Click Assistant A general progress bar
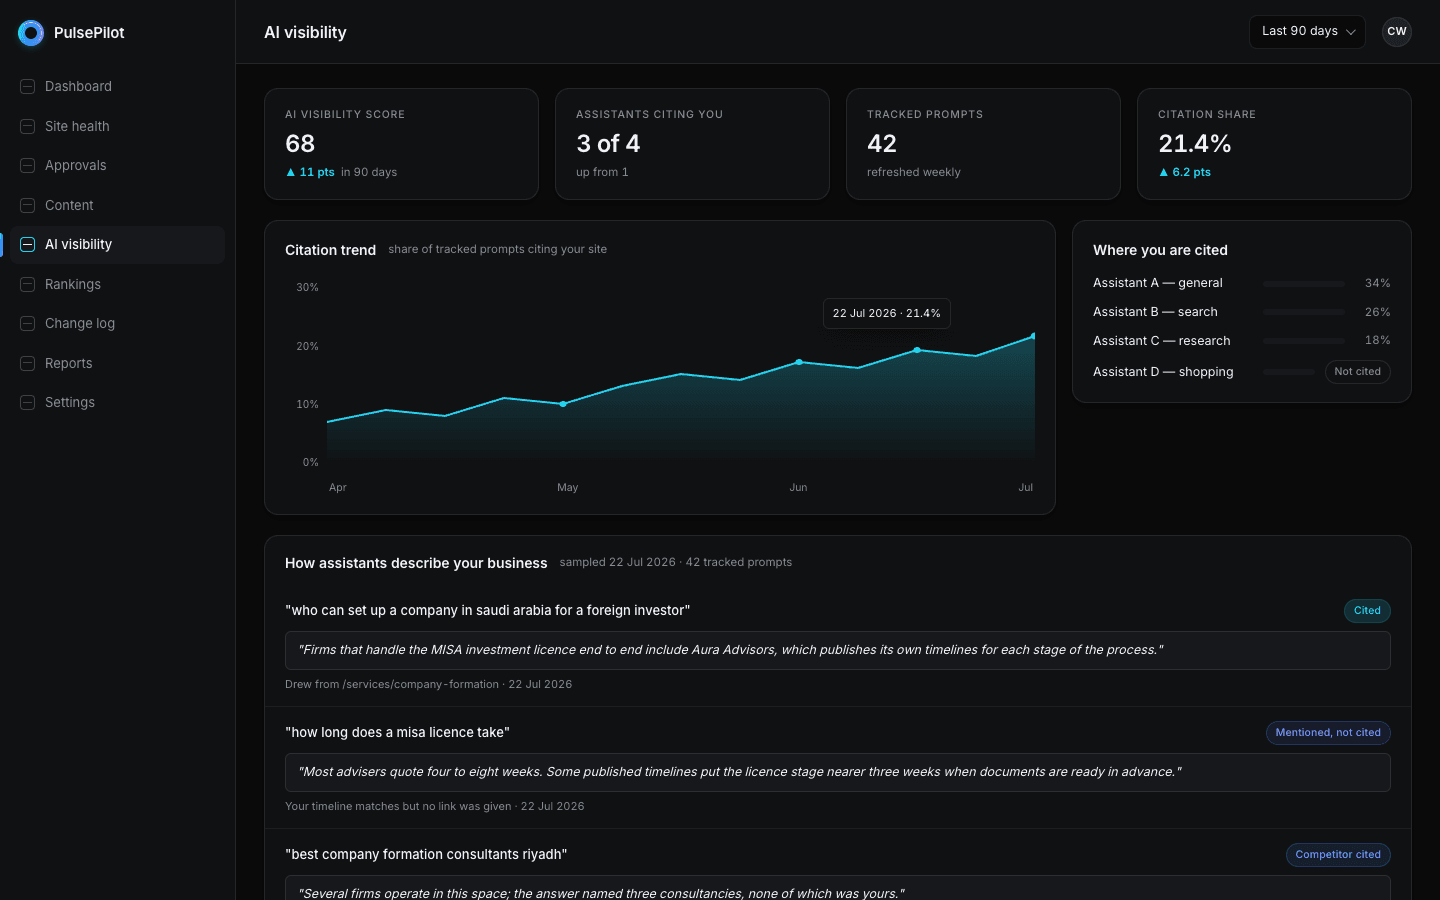 pyautogui.click(x=1304, y=284)
